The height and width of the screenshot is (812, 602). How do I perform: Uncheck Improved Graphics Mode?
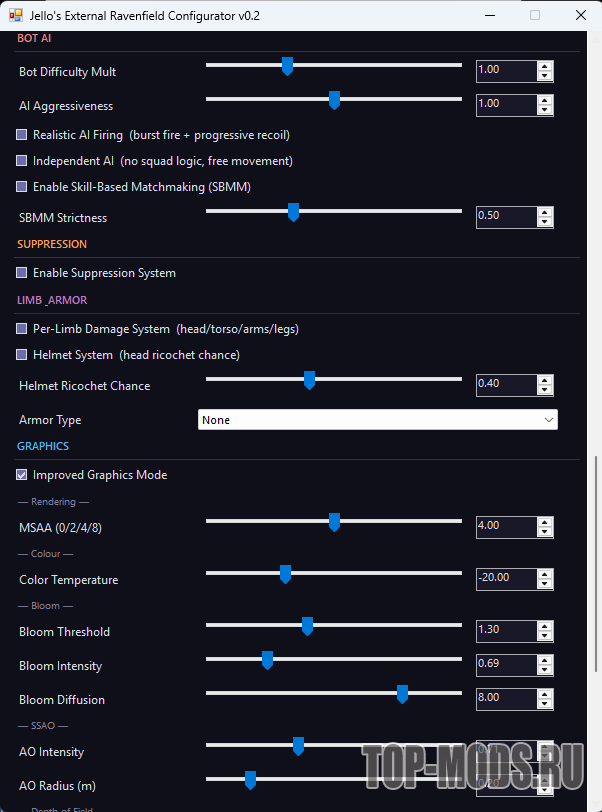point(22,475)
